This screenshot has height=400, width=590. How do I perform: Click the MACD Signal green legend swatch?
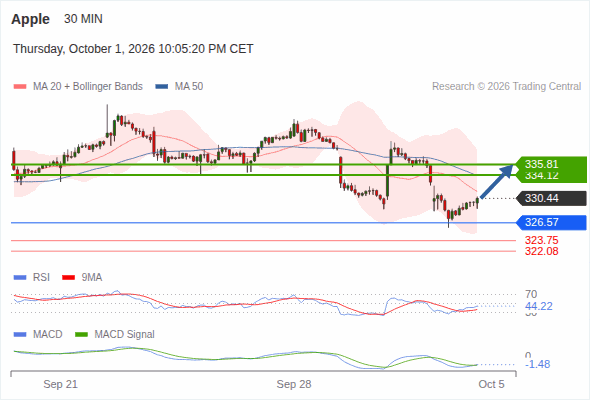pos(81,334)
